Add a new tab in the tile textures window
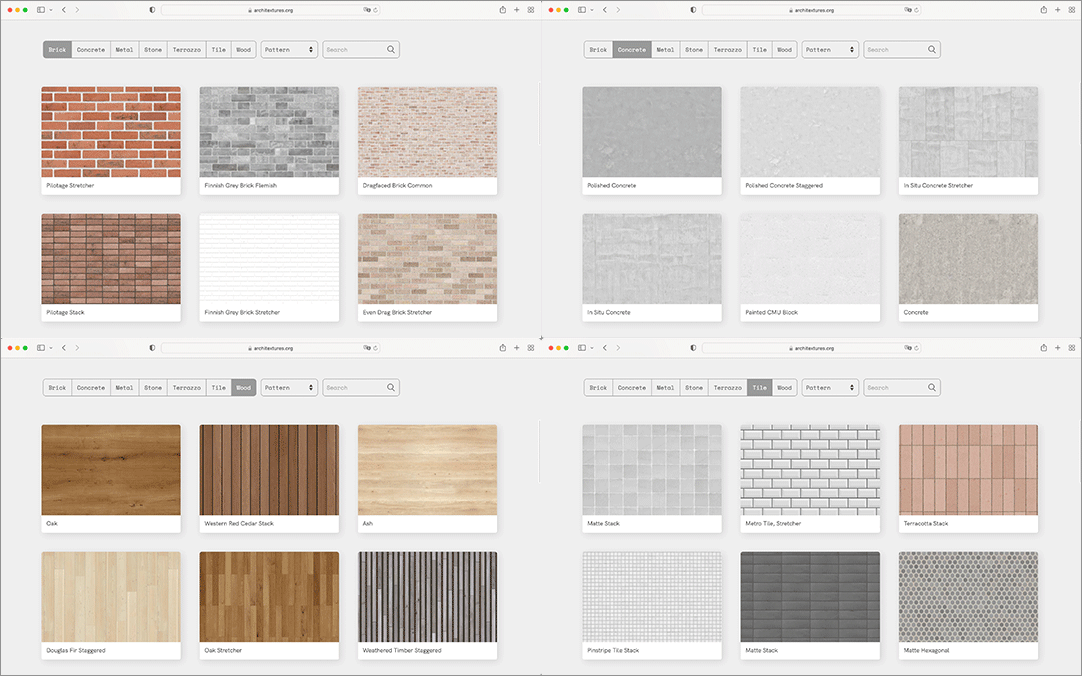 click(x=1057, y=348)
